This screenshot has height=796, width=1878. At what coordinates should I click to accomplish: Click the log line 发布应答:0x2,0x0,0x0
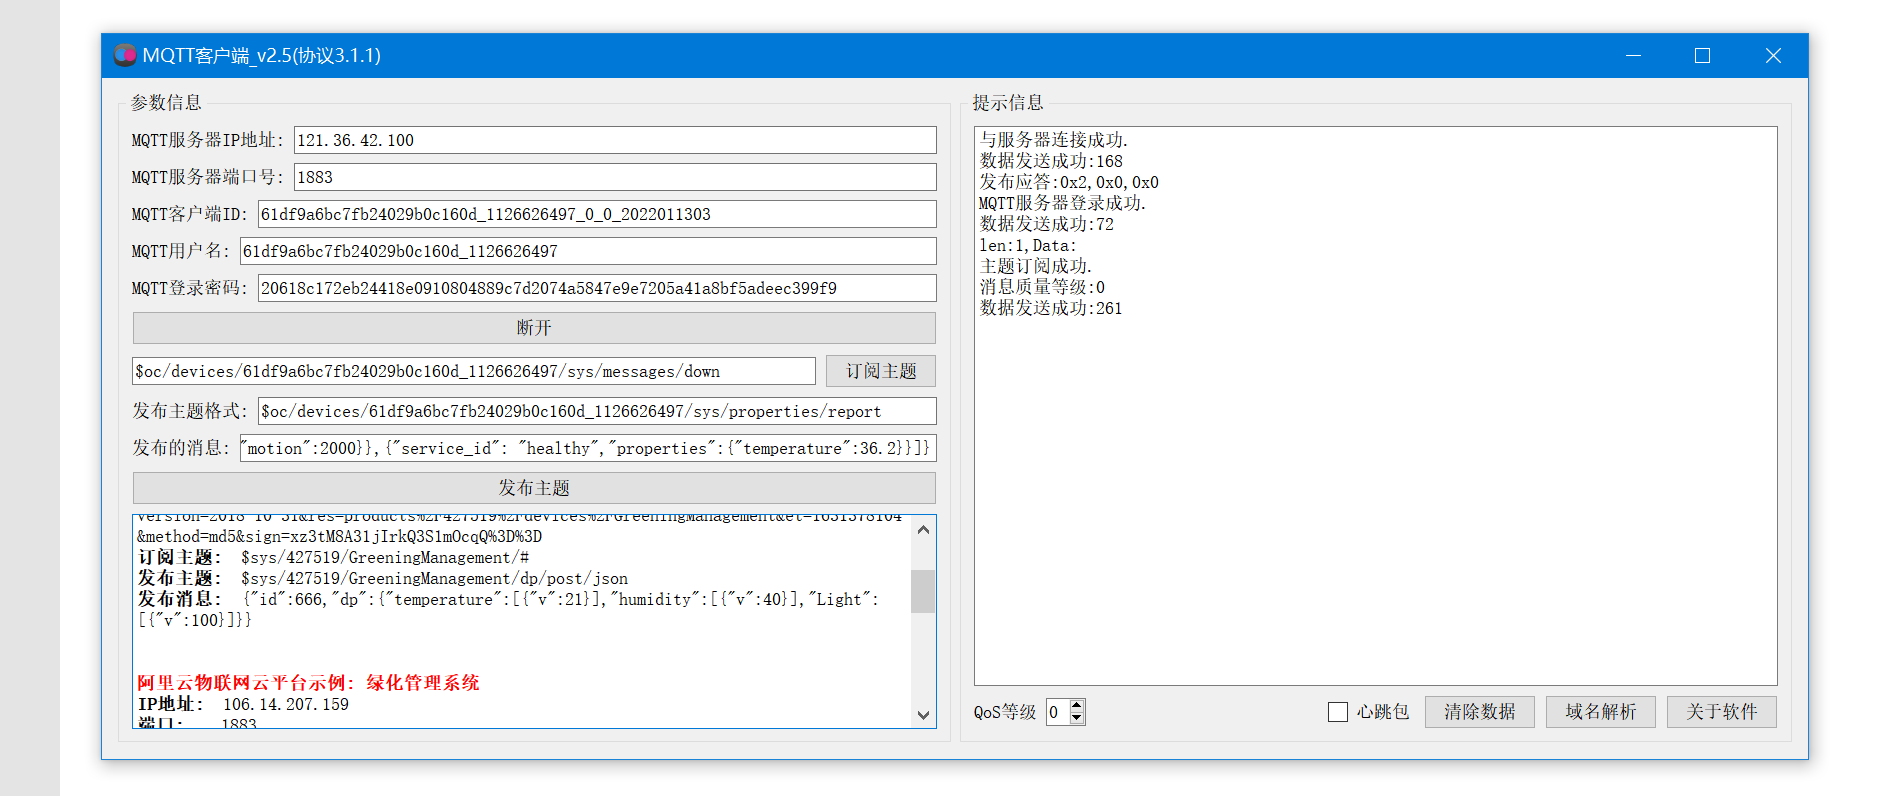[x=1069, y=182]
